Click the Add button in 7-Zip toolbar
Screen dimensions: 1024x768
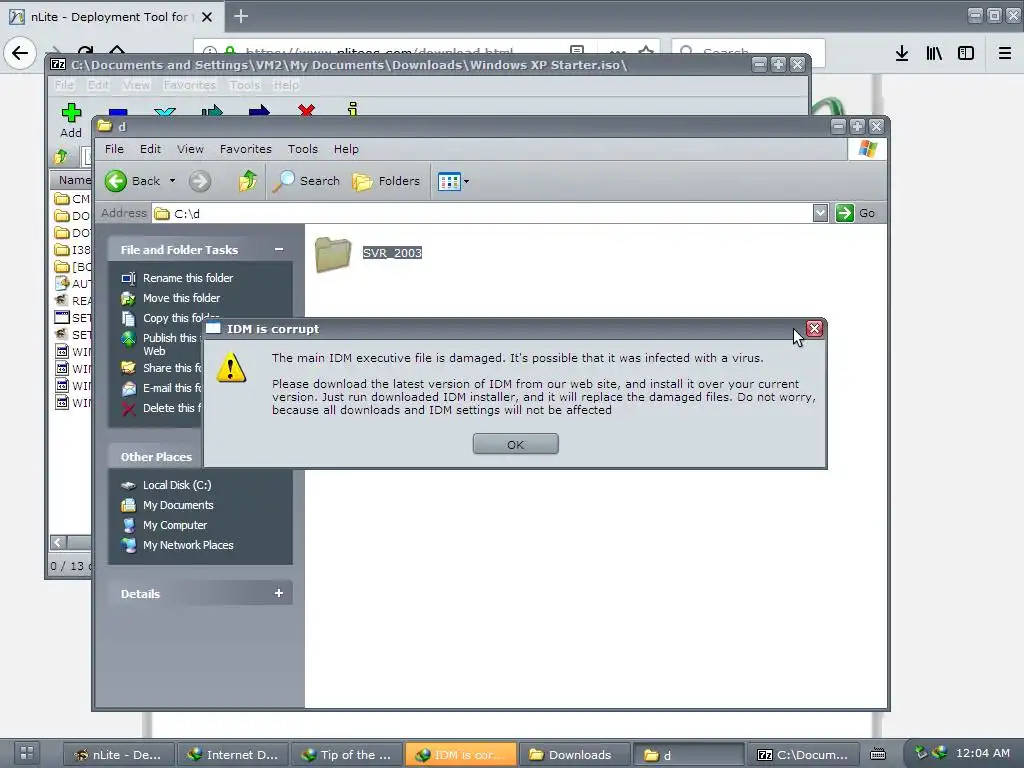[x=71, y=121]
